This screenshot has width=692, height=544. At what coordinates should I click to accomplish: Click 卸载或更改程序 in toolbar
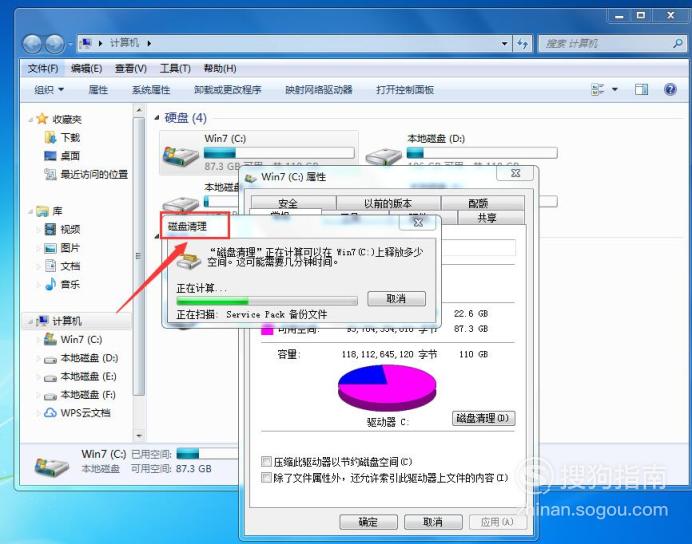tap(228, 90)
